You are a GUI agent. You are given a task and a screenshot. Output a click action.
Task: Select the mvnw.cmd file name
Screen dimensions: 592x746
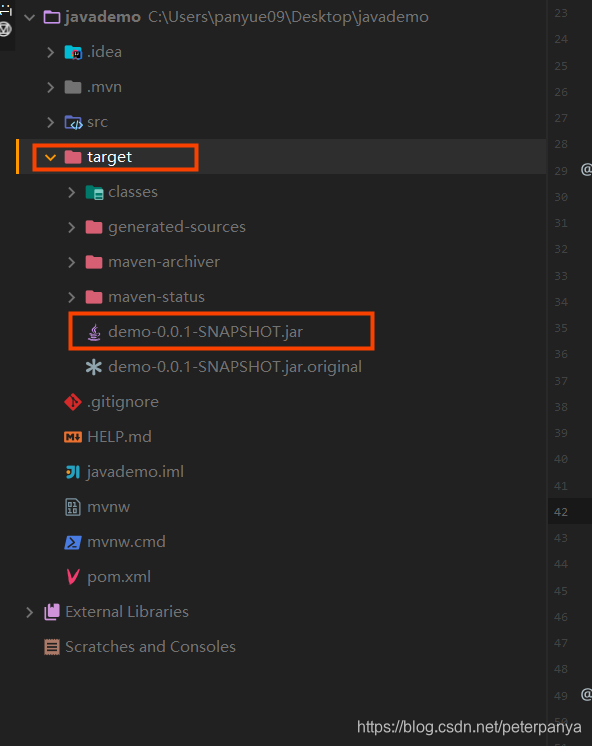(x=126, y=542)
